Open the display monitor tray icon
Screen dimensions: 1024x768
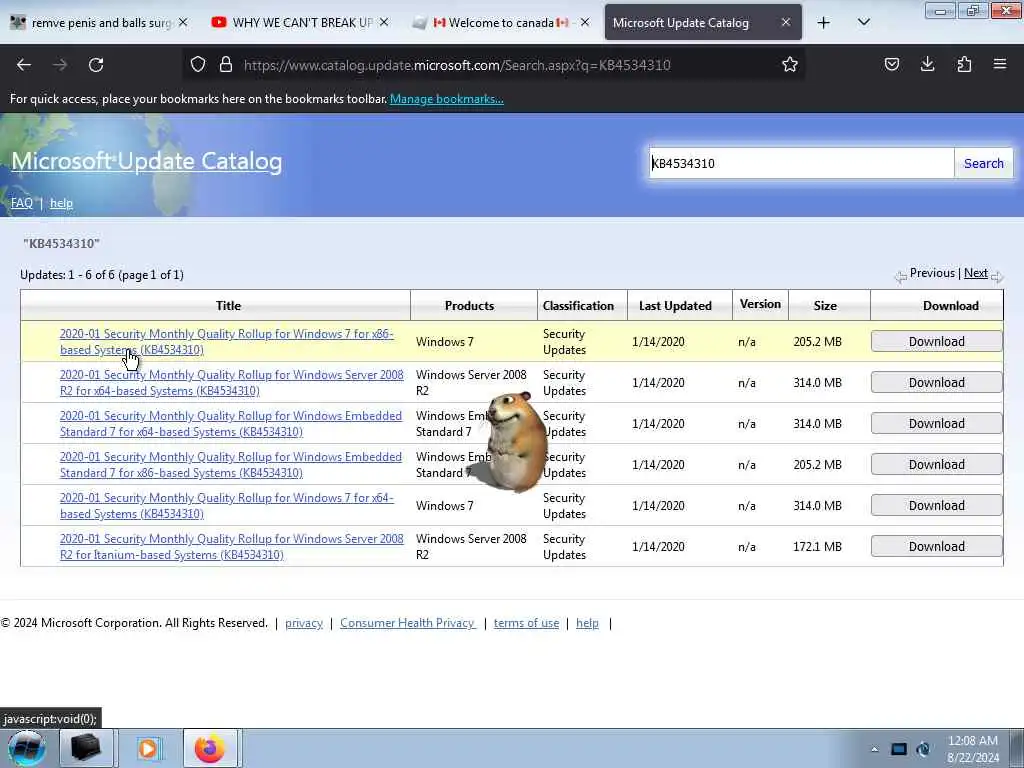pyautogui.click(x=899, y=749)
